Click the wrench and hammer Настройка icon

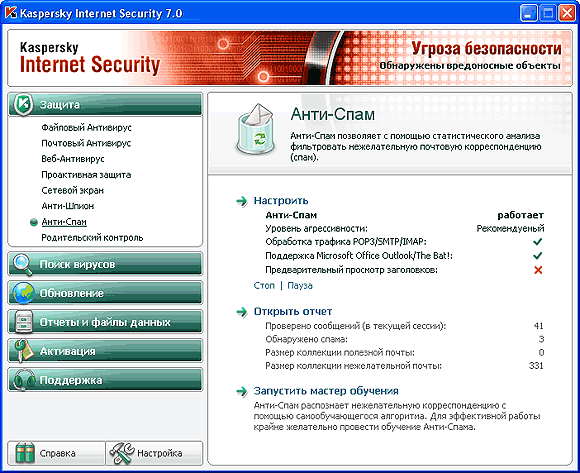(x=122, y=453)
